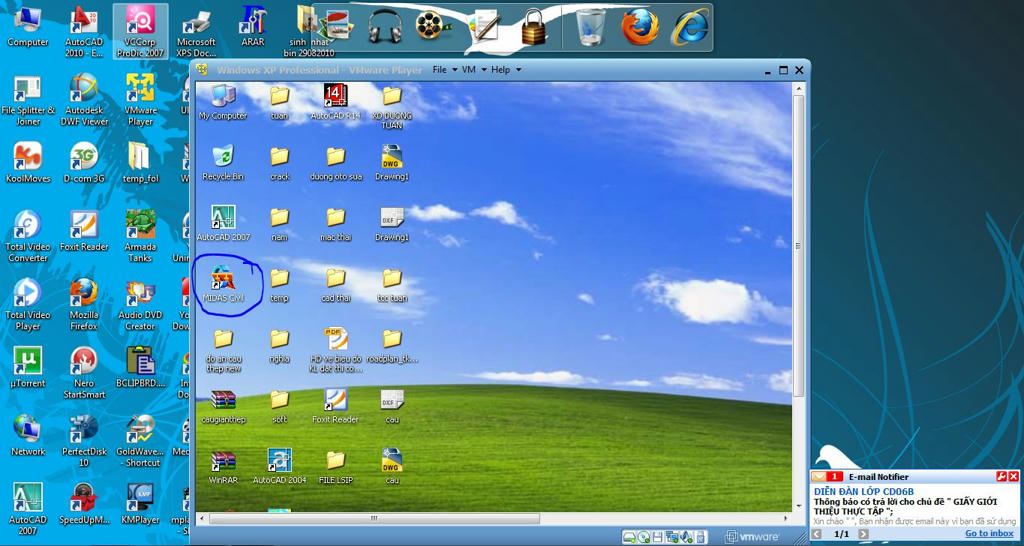
Task: Close the E-mail Notifier popup
Action: click(1013, 477)
